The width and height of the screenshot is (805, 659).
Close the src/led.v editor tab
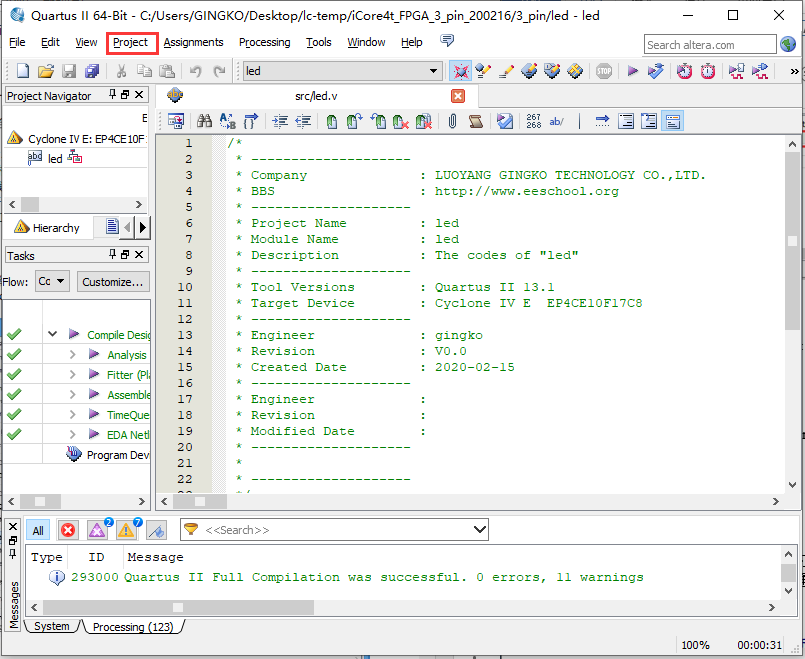click(458, 96)
